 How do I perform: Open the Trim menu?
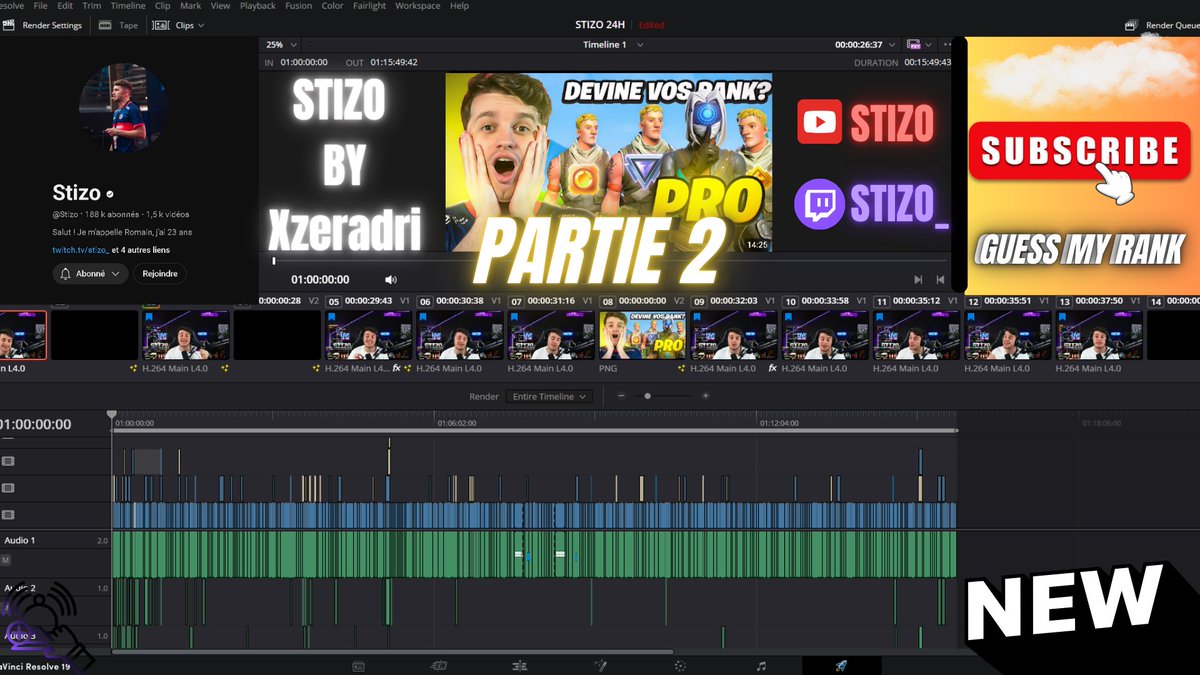click(92, 6)
